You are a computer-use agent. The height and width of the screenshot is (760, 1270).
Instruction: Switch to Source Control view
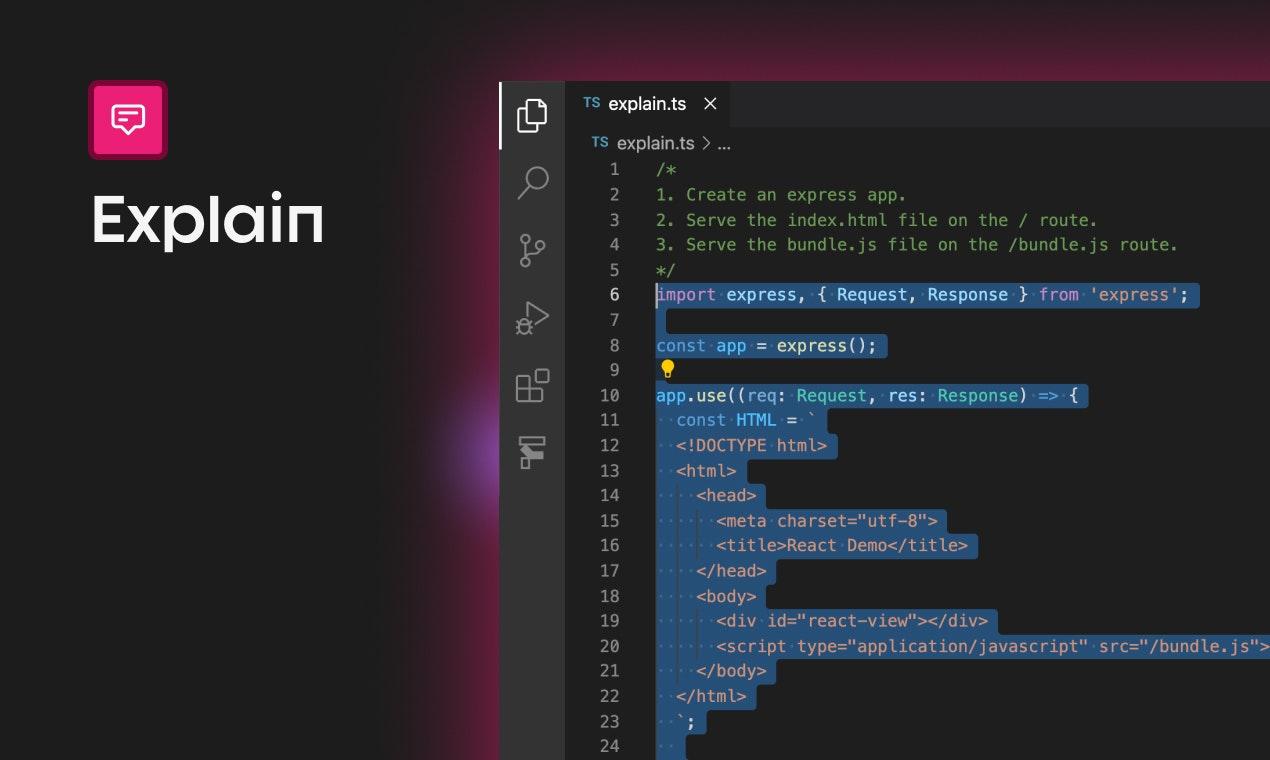click(x=532, y=250)
